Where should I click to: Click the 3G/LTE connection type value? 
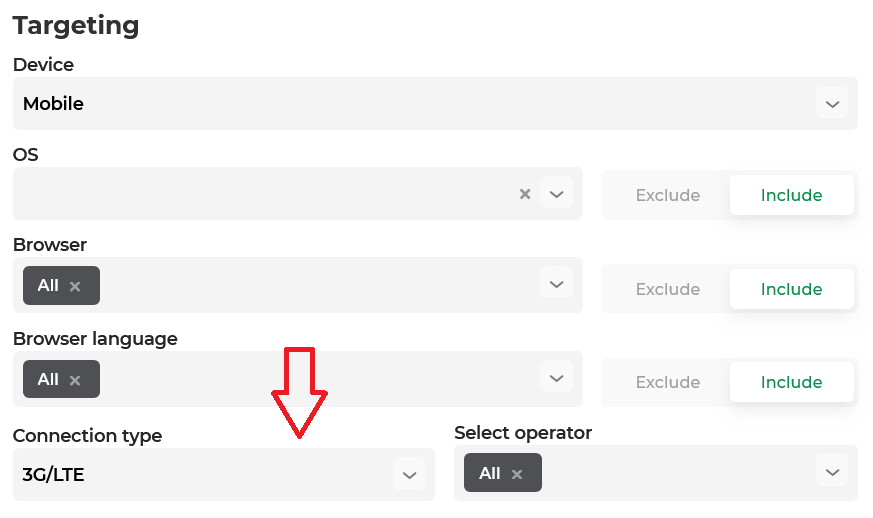point(53,475)
